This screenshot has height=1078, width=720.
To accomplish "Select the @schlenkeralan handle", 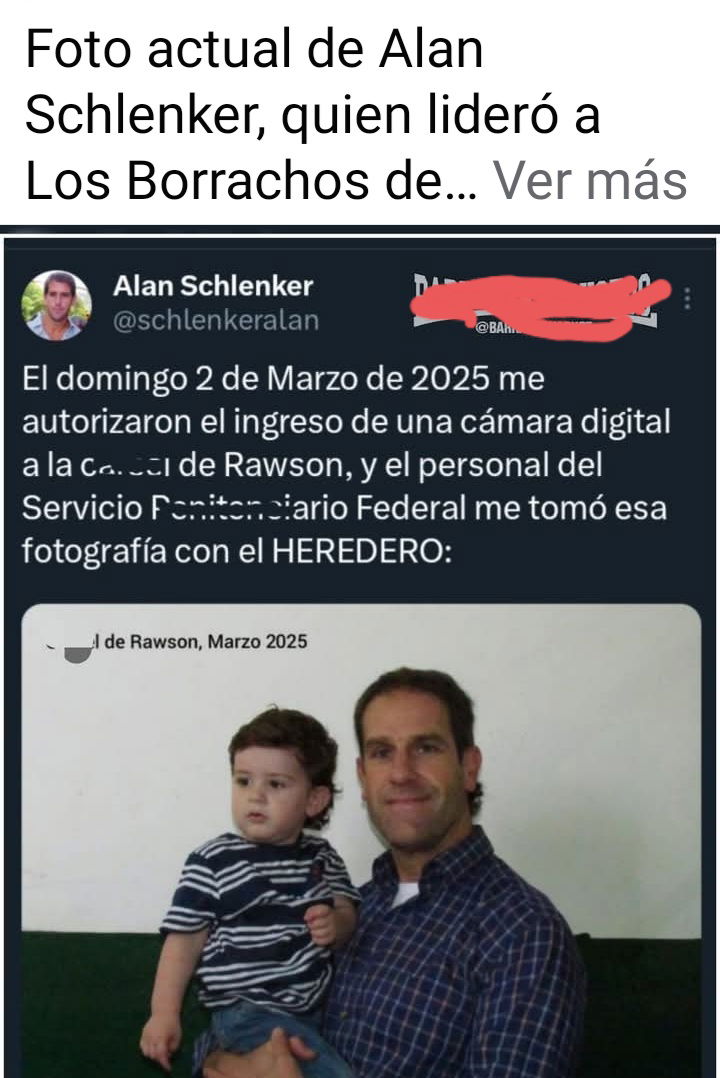I will [x=215, y=320].
